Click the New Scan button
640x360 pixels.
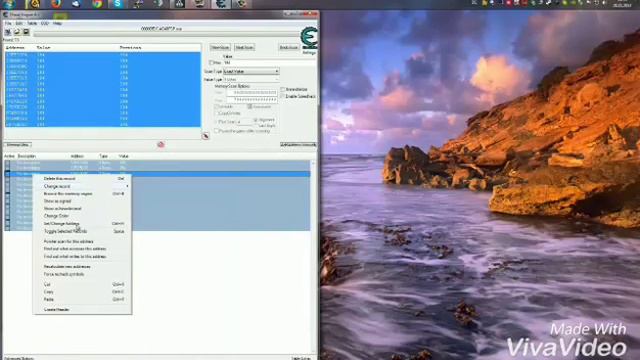click(220, 47)
